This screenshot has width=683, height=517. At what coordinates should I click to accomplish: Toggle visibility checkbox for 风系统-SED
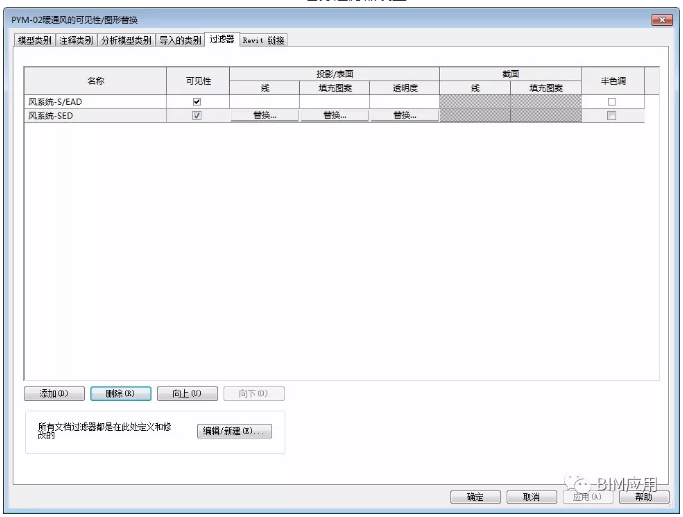pyautogui.click(x=197, y=116)
